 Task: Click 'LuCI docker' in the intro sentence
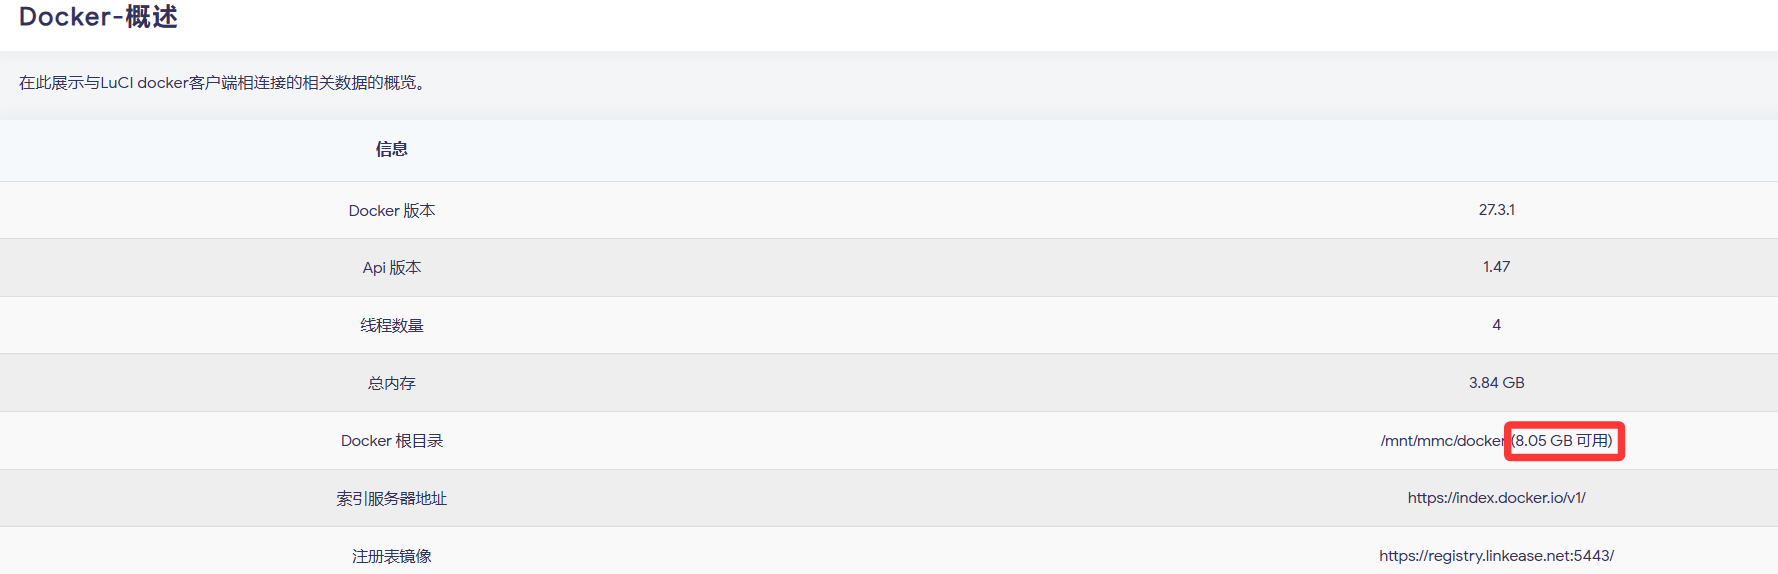pos(144,83)
